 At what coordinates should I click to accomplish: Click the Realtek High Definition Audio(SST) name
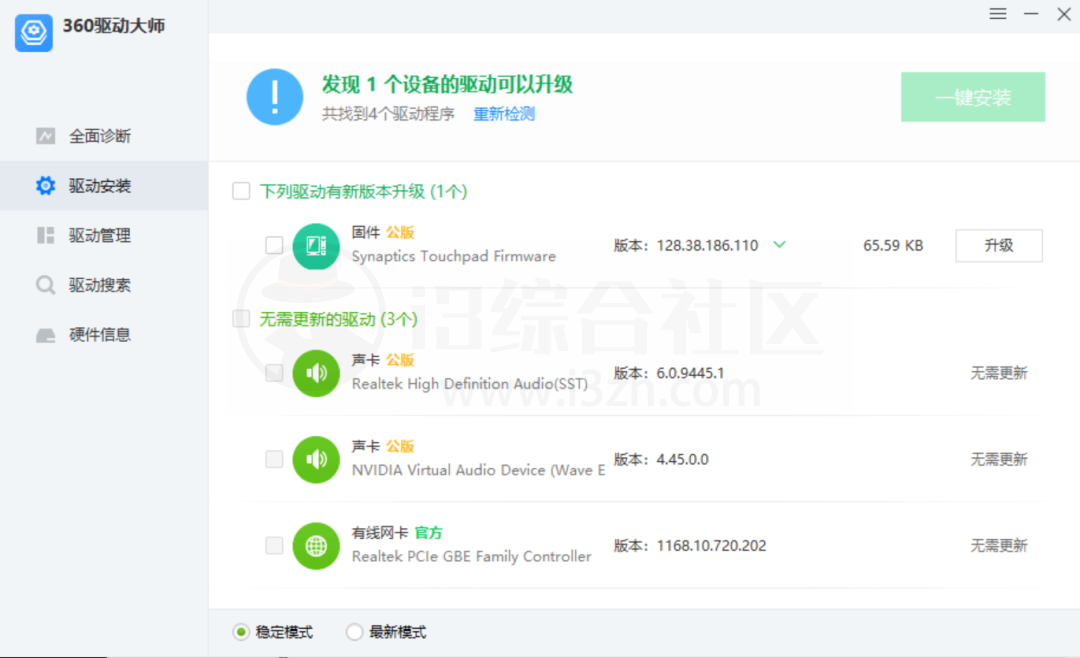pyautogui.click(x=470, y=384)
